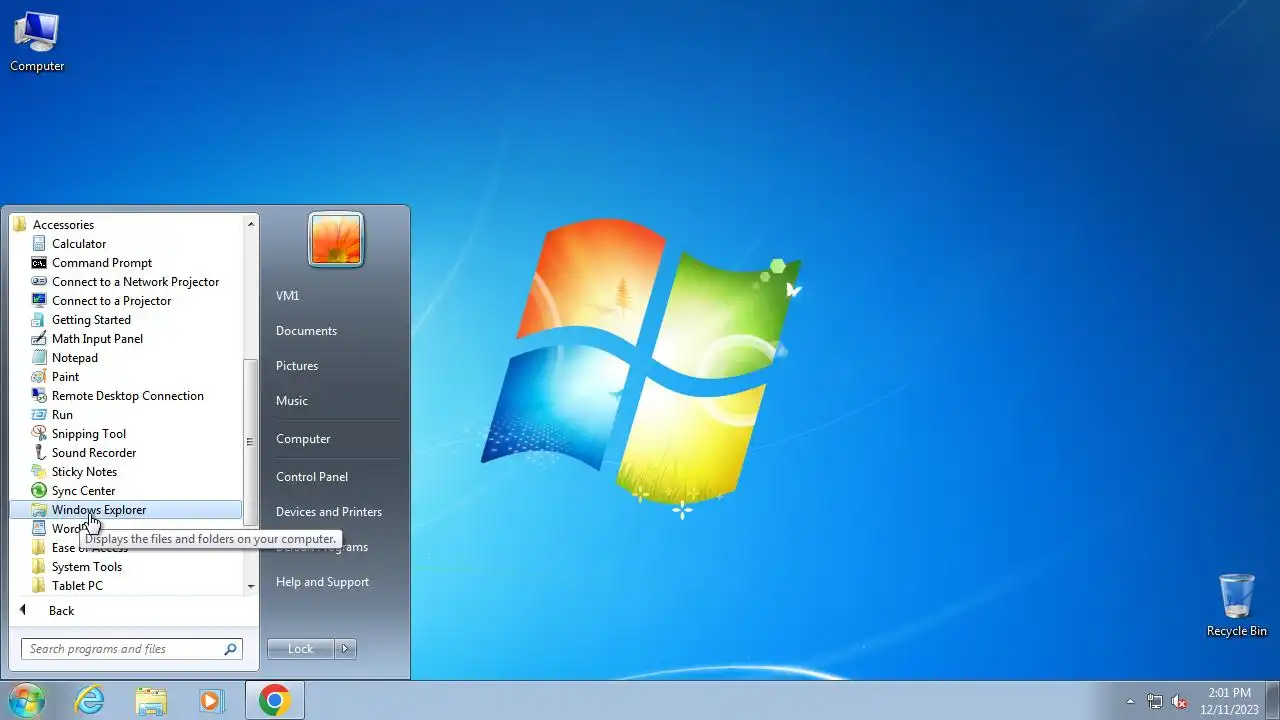The image size is (1280, 720).
Task: Launch Snipping Tool scissors icon
Action: click(x=39, y=434)
